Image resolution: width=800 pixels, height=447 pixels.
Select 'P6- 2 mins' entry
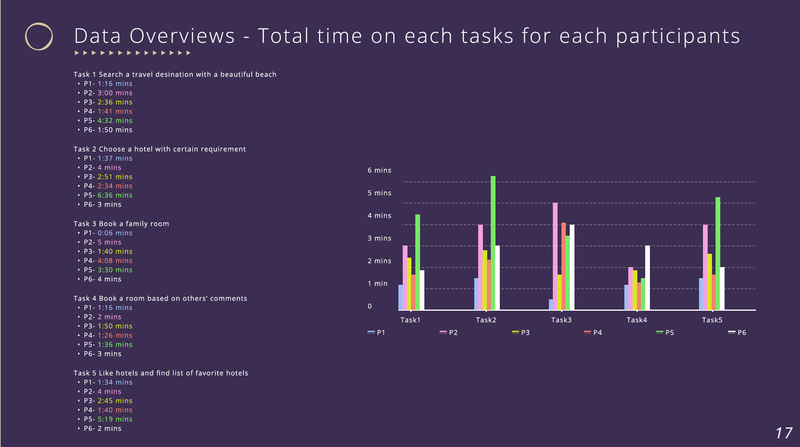coord(103,429)
